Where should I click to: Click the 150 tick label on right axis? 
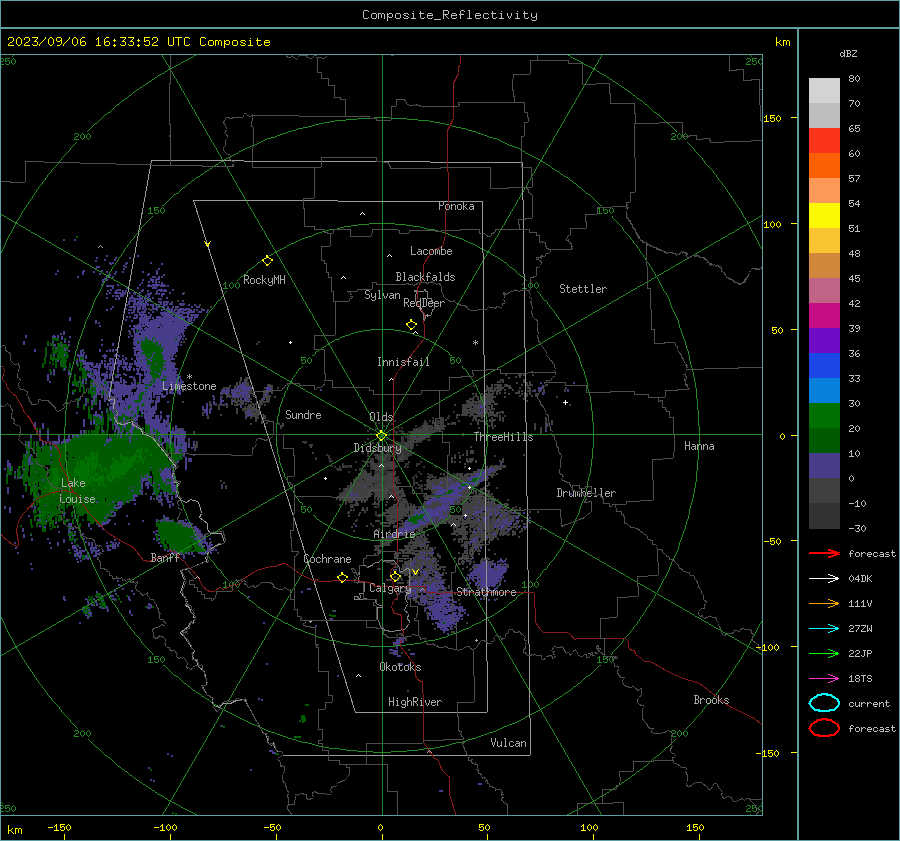[x=772, y=118]
